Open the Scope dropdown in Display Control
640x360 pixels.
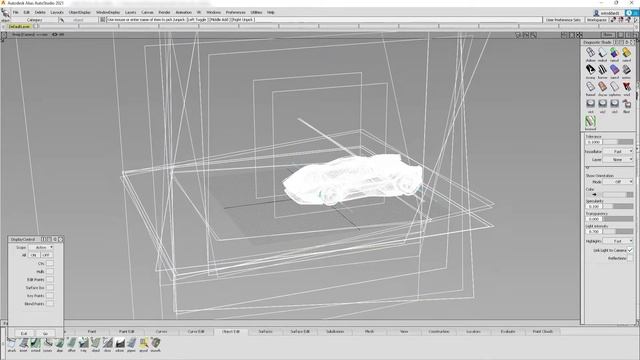pyautogui.click(x=41, y=247)
